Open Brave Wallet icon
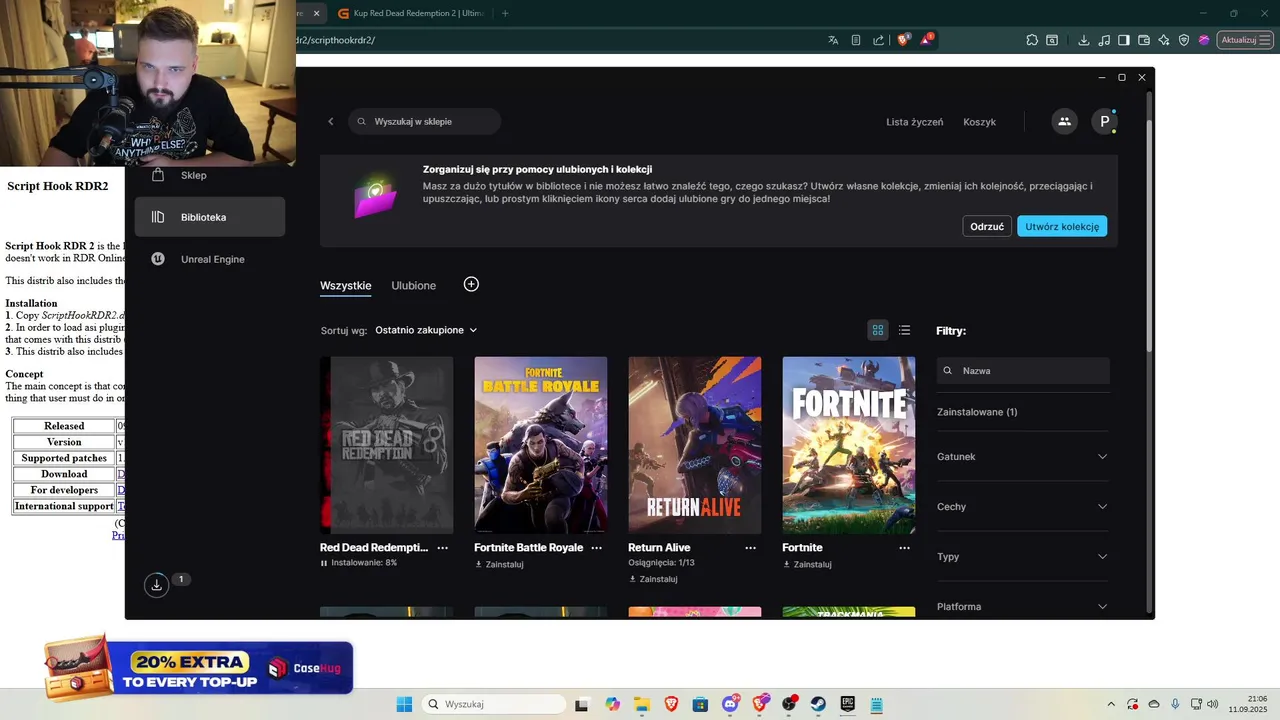The width and height of the screenshot is (1280, 720). tap(1144, 40)
